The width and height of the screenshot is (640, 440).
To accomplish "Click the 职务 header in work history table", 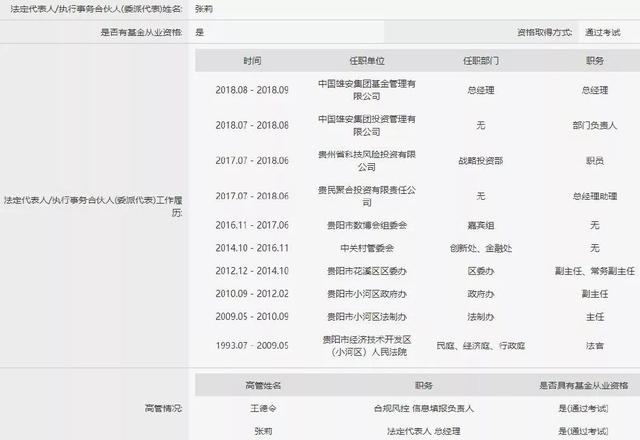I will coord(595,61).
